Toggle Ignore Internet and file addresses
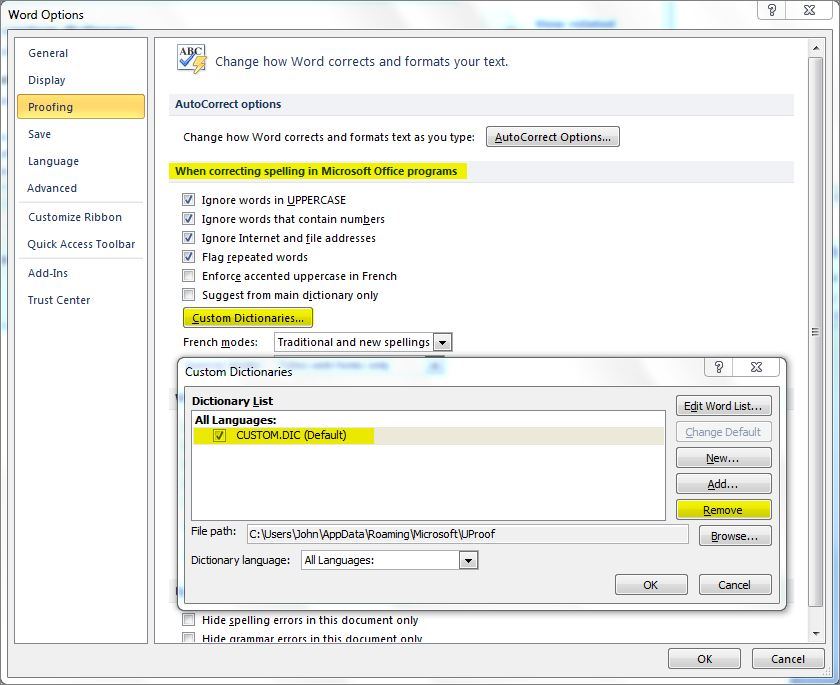This screenshot has width=840, height=685. [188, 237]
